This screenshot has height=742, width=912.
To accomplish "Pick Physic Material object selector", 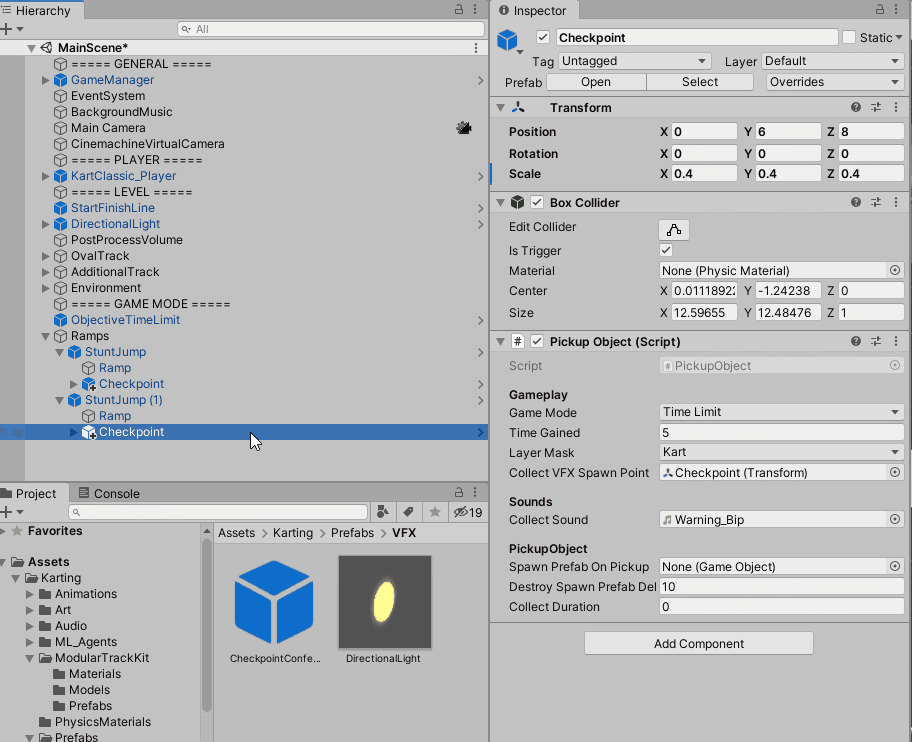I will [x=895, y=270].
